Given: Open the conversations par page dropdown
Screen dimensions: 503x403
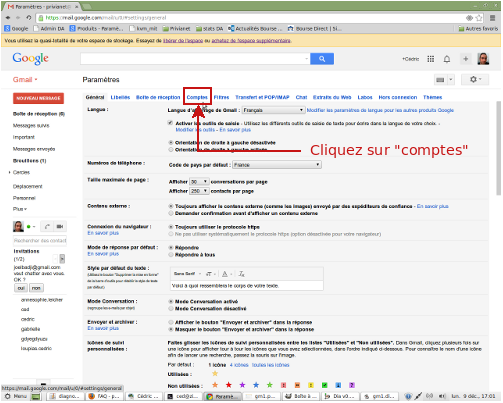Looking at the screenshot, I should coord(199,182).
